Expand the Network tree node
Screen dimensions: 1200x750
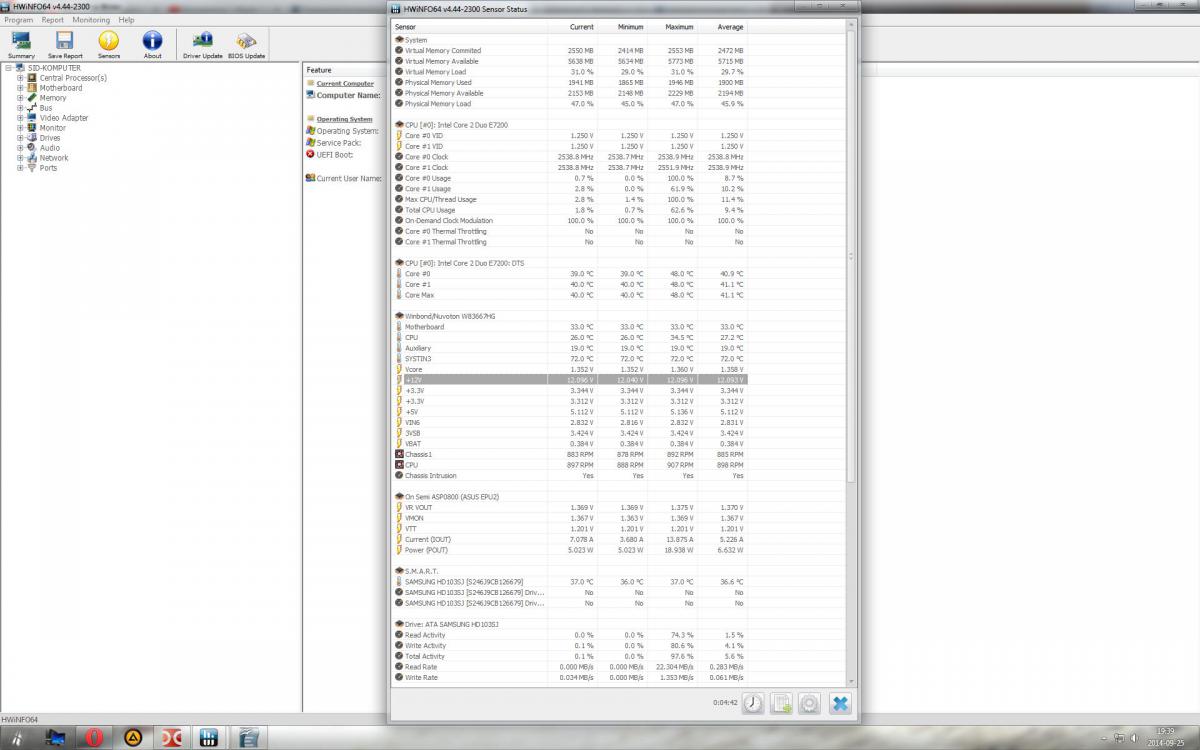coord(20,158)
